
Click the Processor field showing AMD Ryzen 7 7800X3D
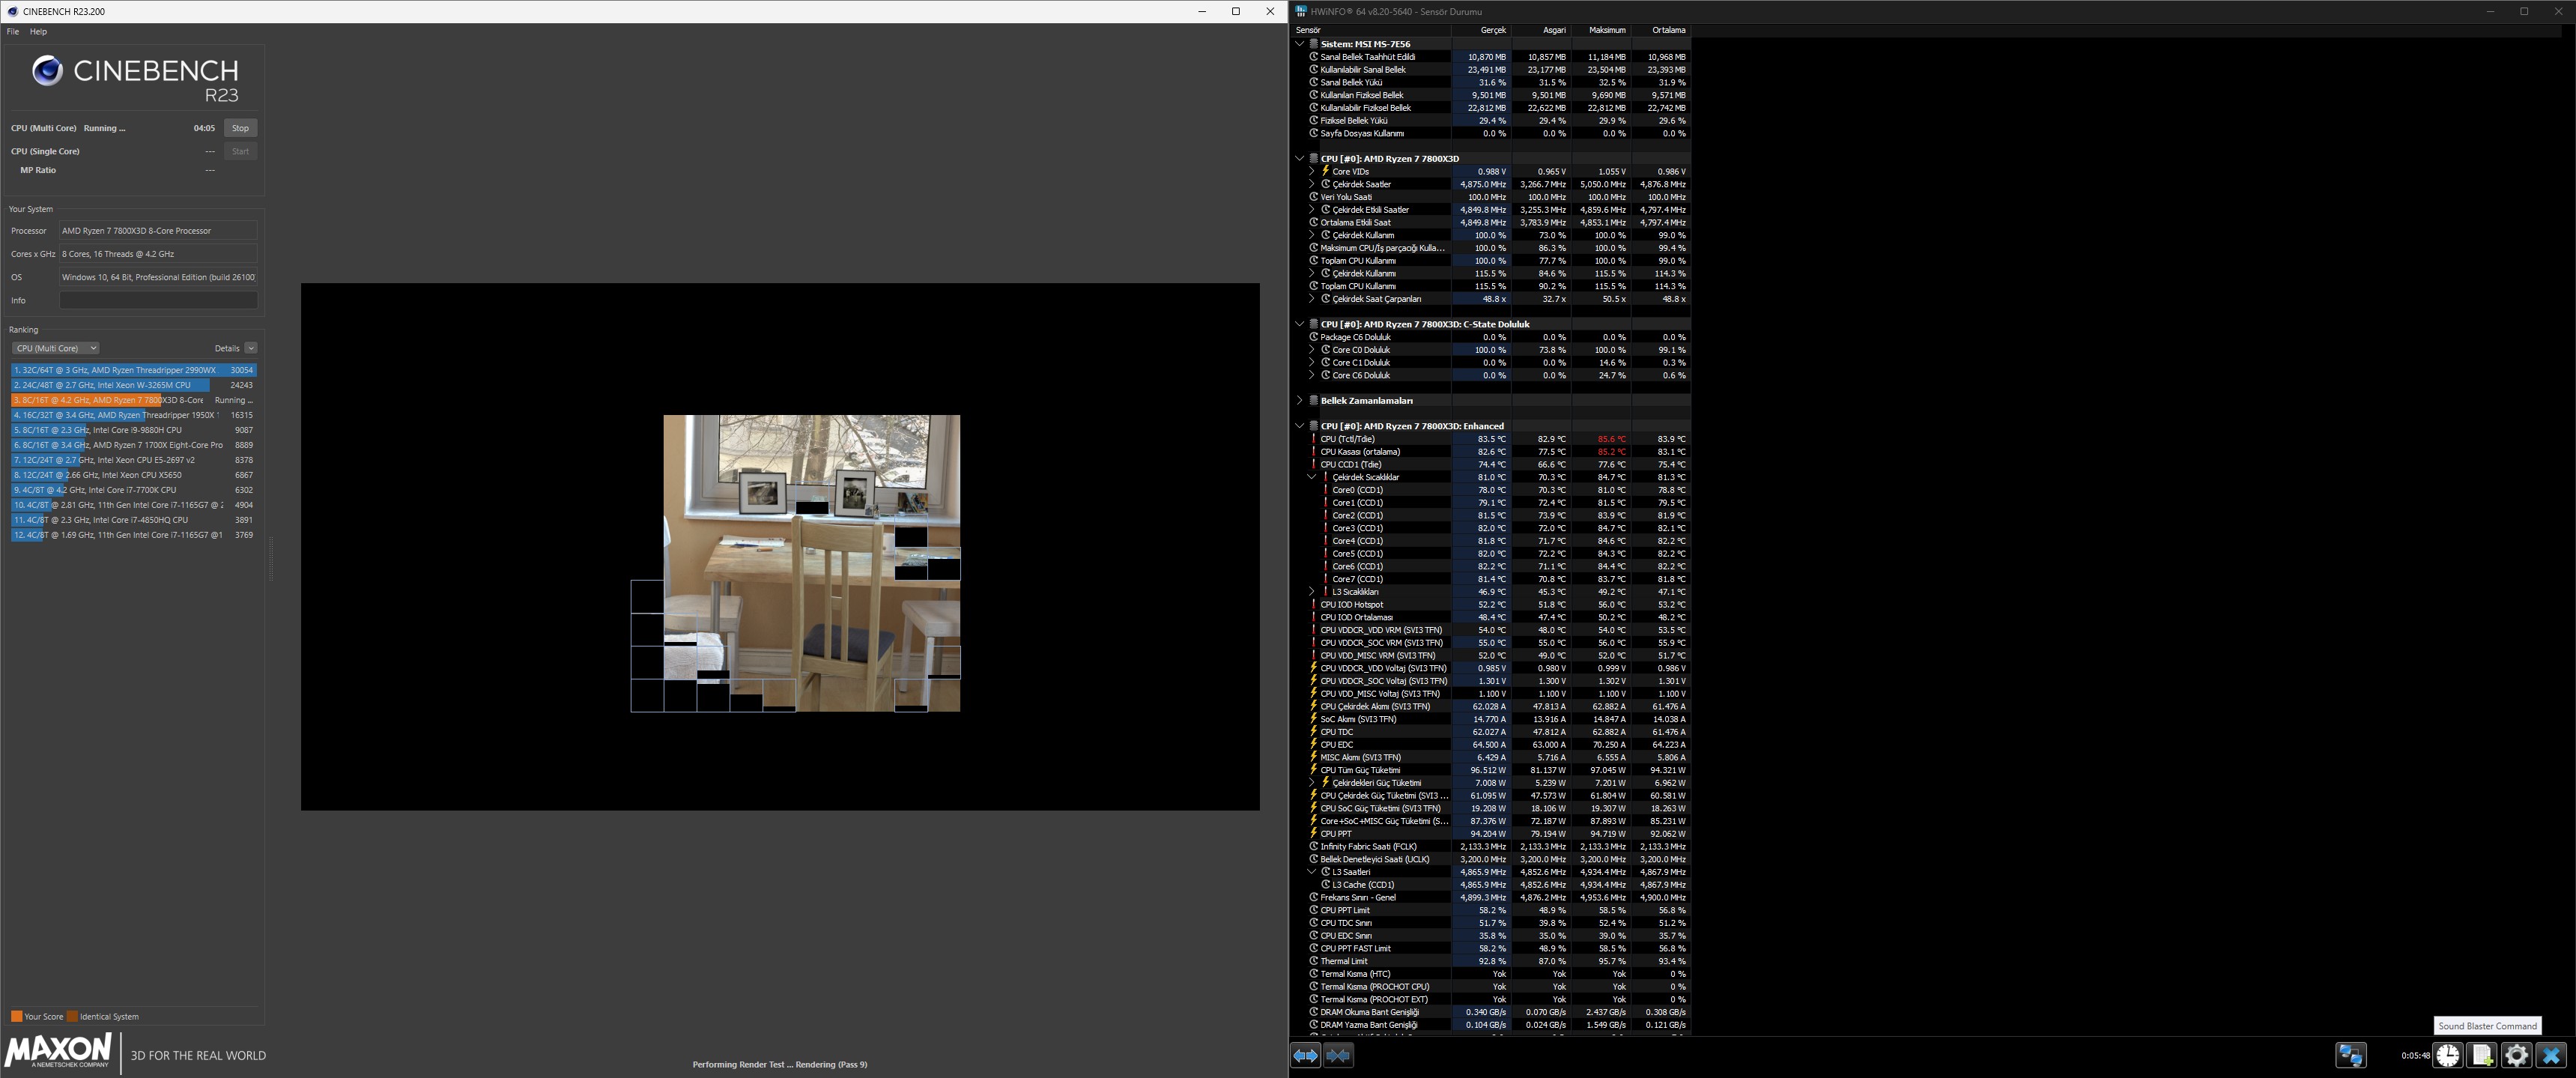158,231
